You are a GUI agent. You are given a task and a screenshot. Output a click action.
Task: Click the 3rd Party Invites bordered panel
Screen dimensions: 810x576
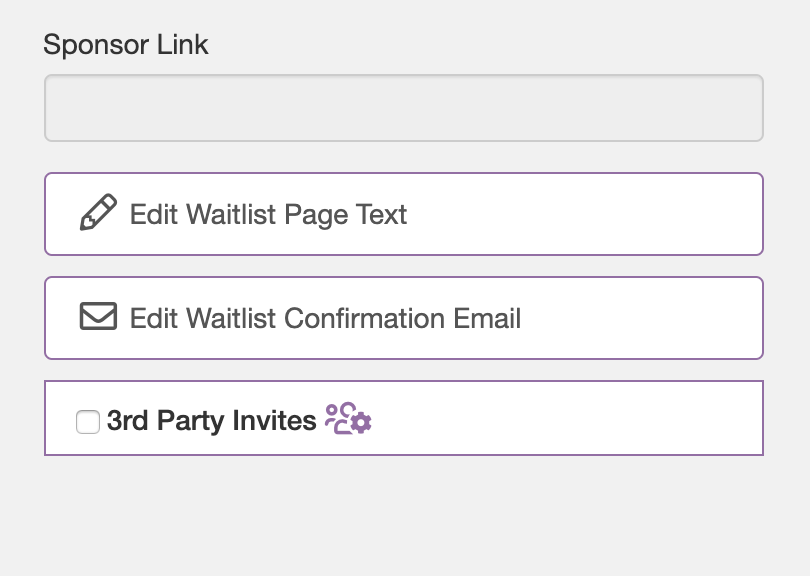404,418
